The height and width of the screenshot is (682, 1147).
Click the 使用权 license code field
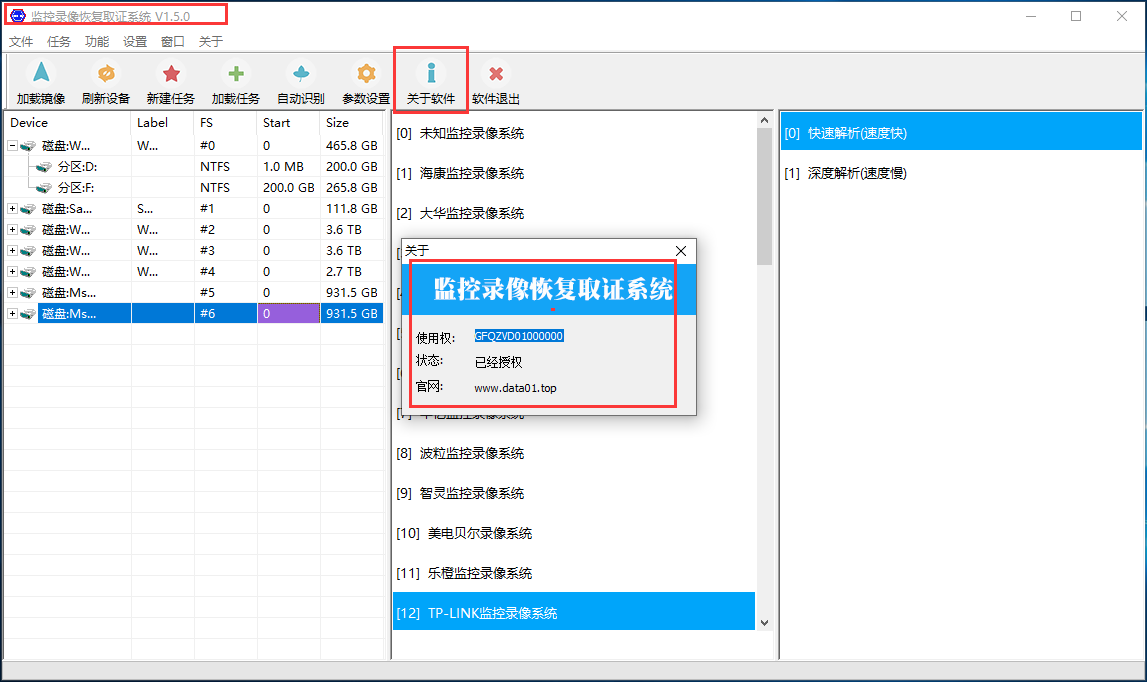[x=519, y=336]
